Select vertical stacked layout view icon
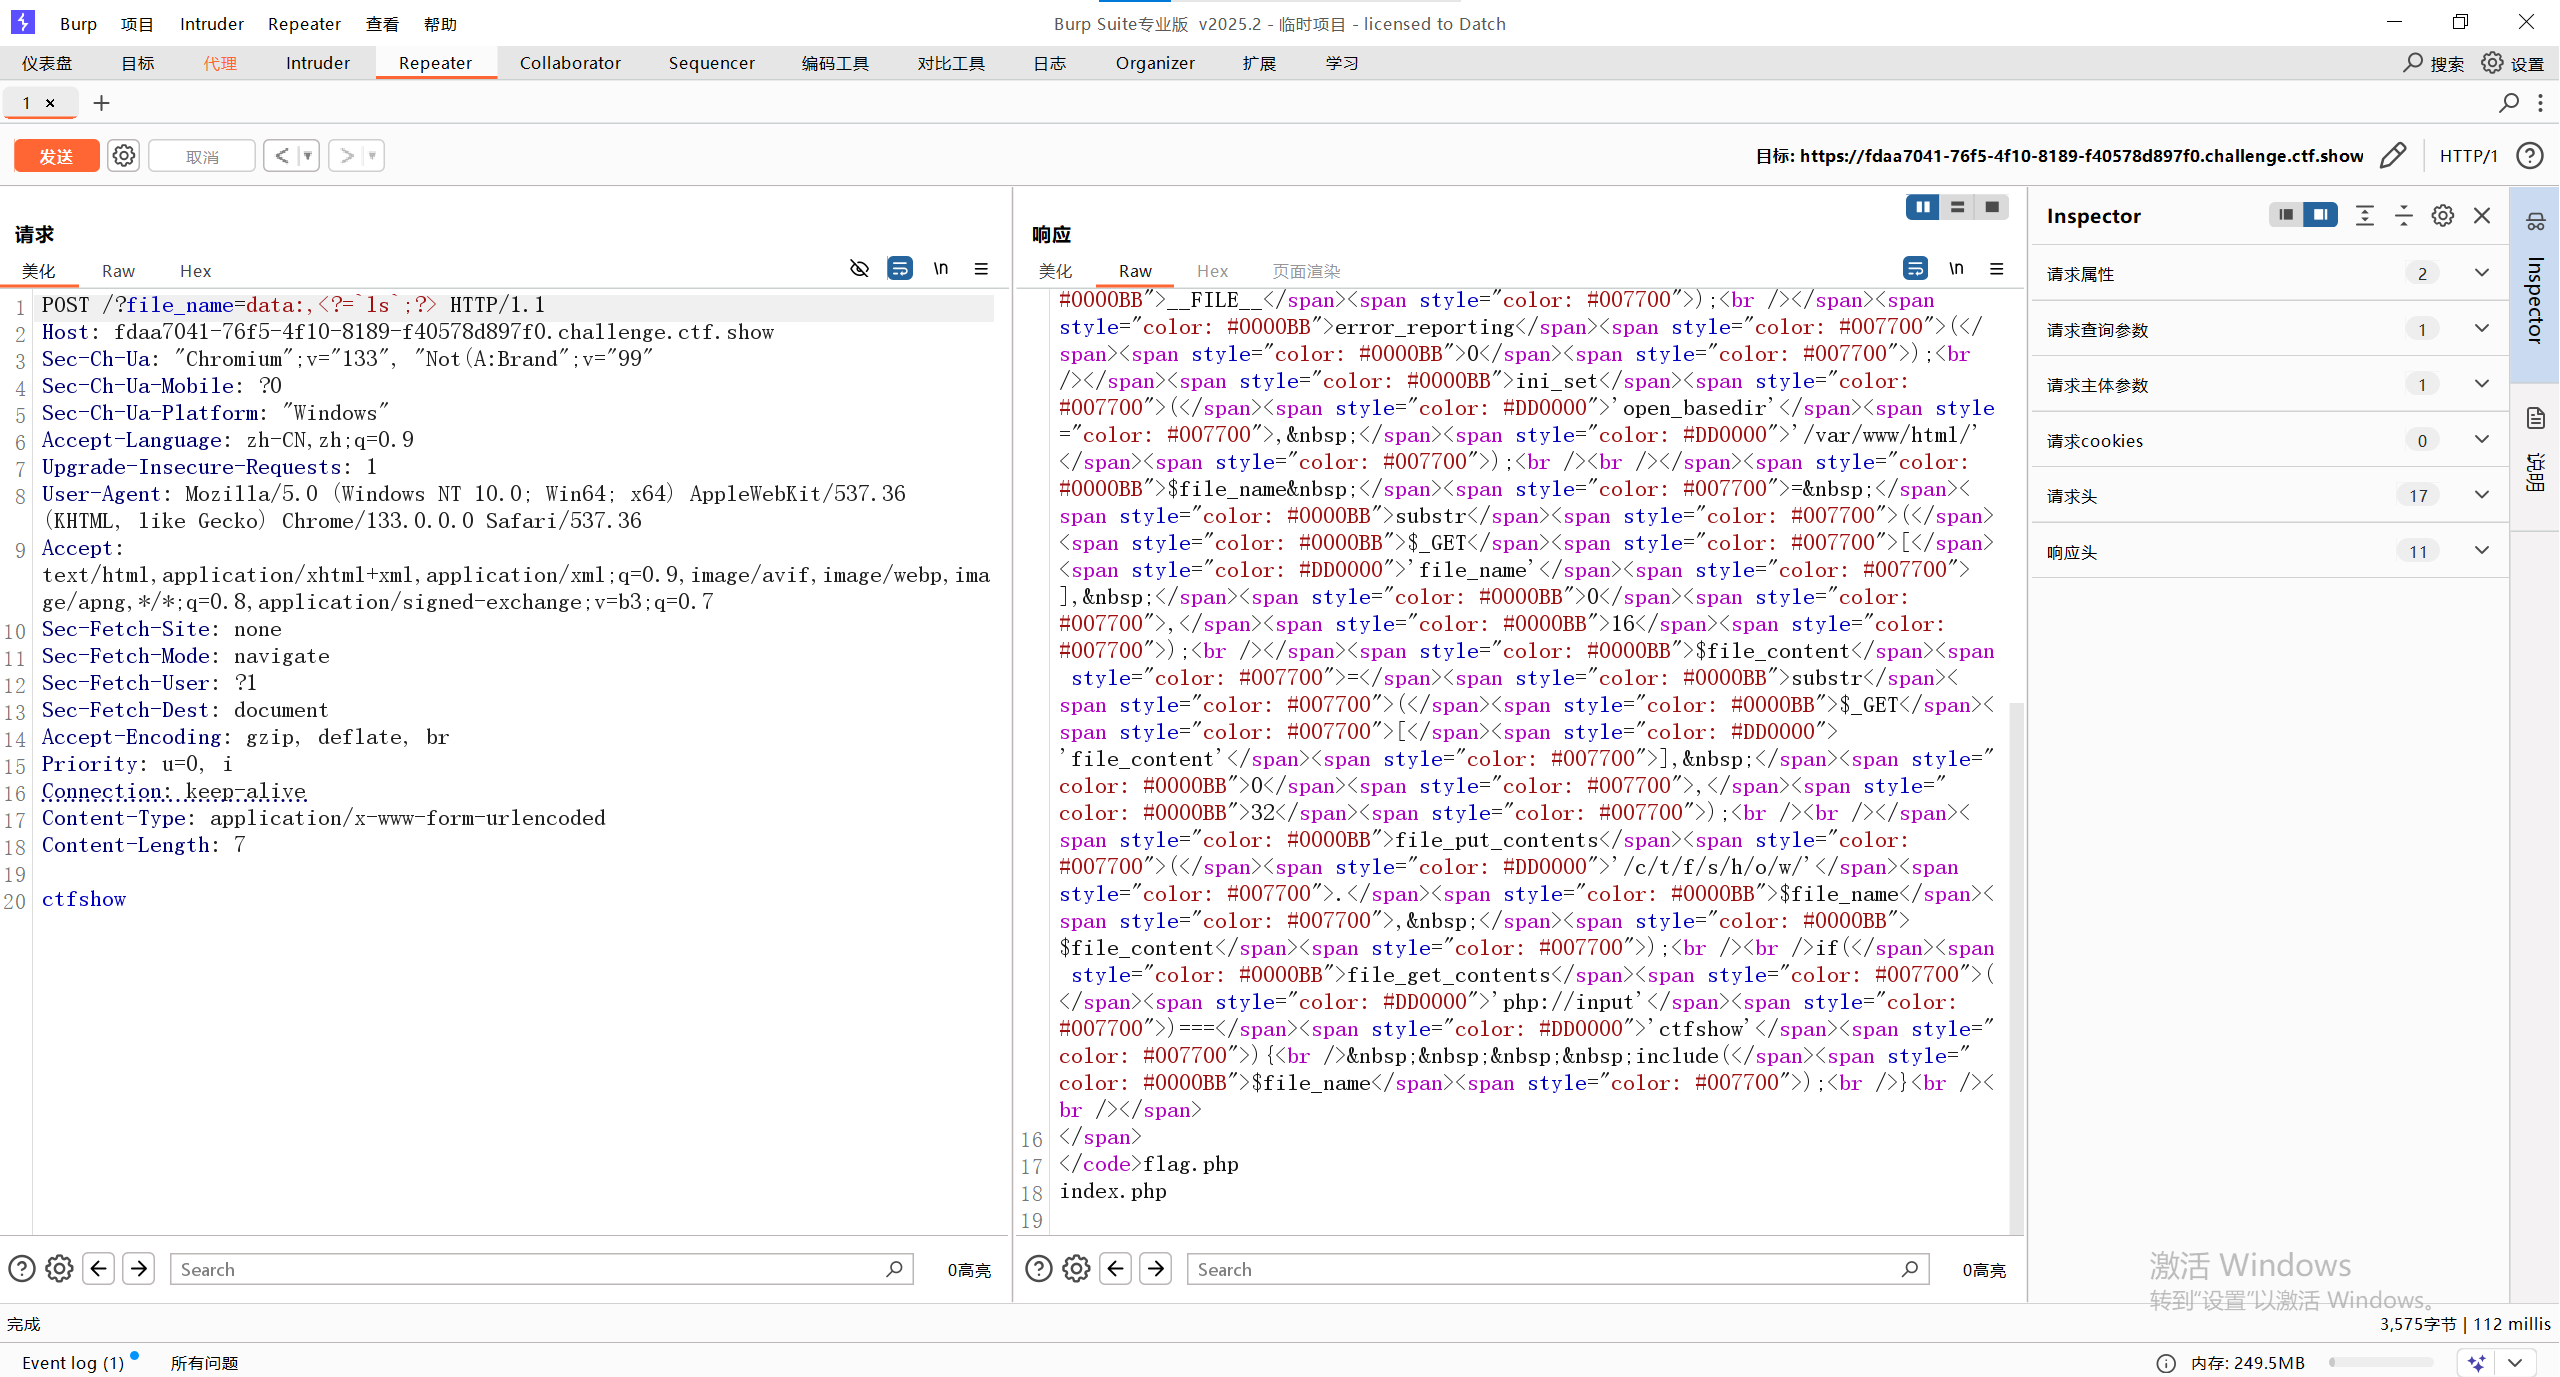The width and height of the screenshot is (2560, 1377). pyautogui.click(x=1957, y=207)
